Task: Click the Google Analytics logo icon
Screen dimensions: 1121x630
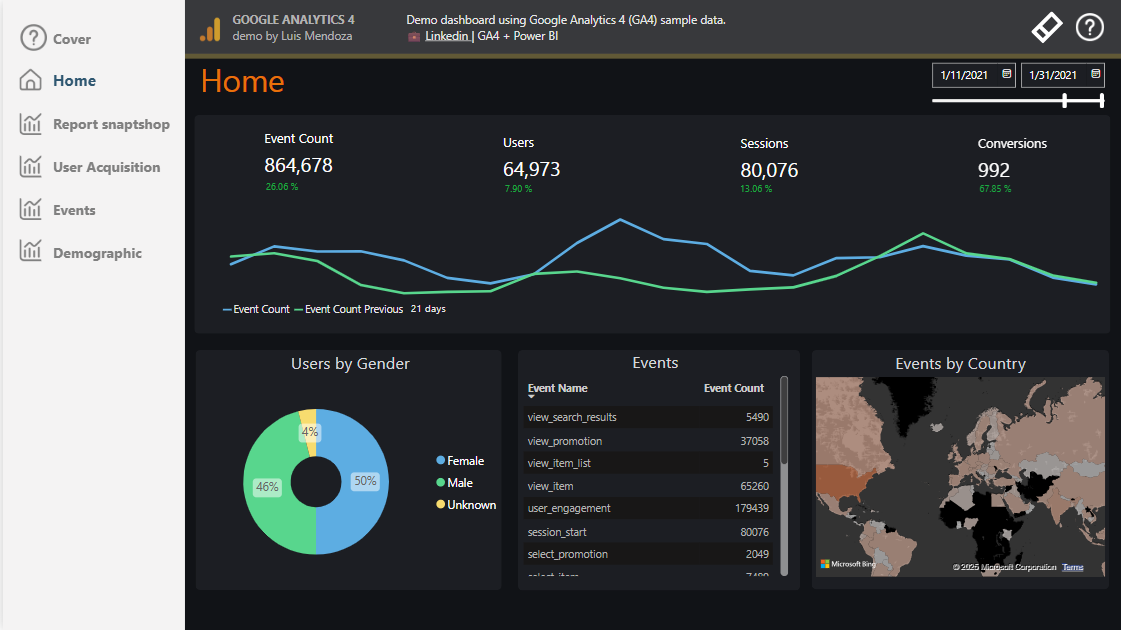Action: pos(210,29)
